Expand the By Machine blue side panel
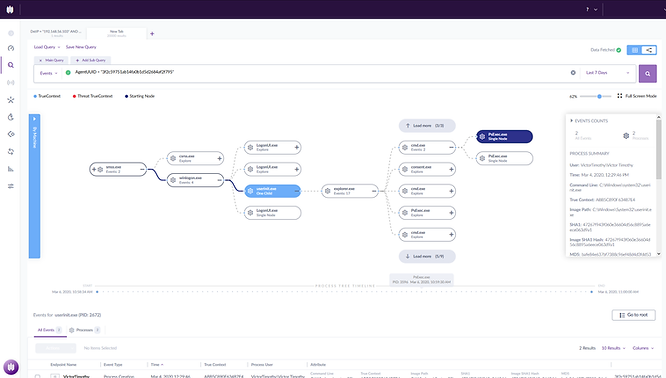 tap(34, 186)
